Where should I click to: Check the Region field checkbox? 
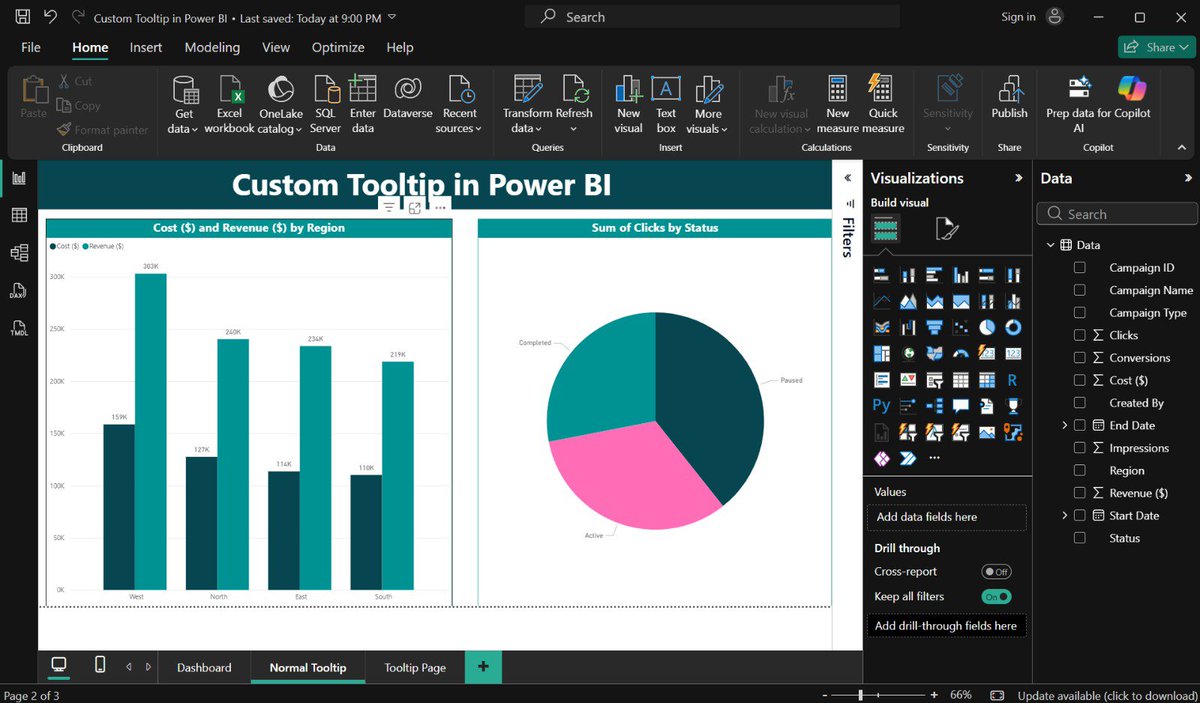(x=1079, y=470)
